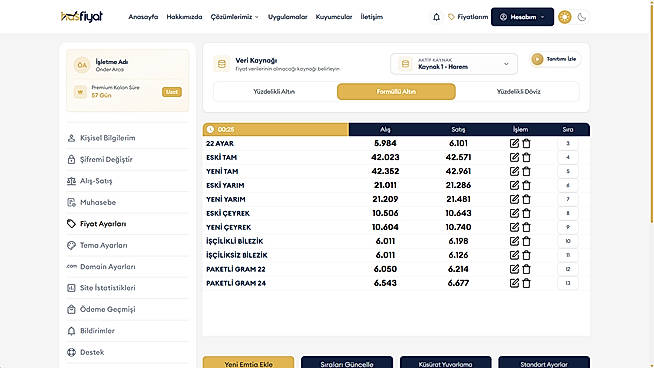Edit the ESKİ TAM row

514,157
